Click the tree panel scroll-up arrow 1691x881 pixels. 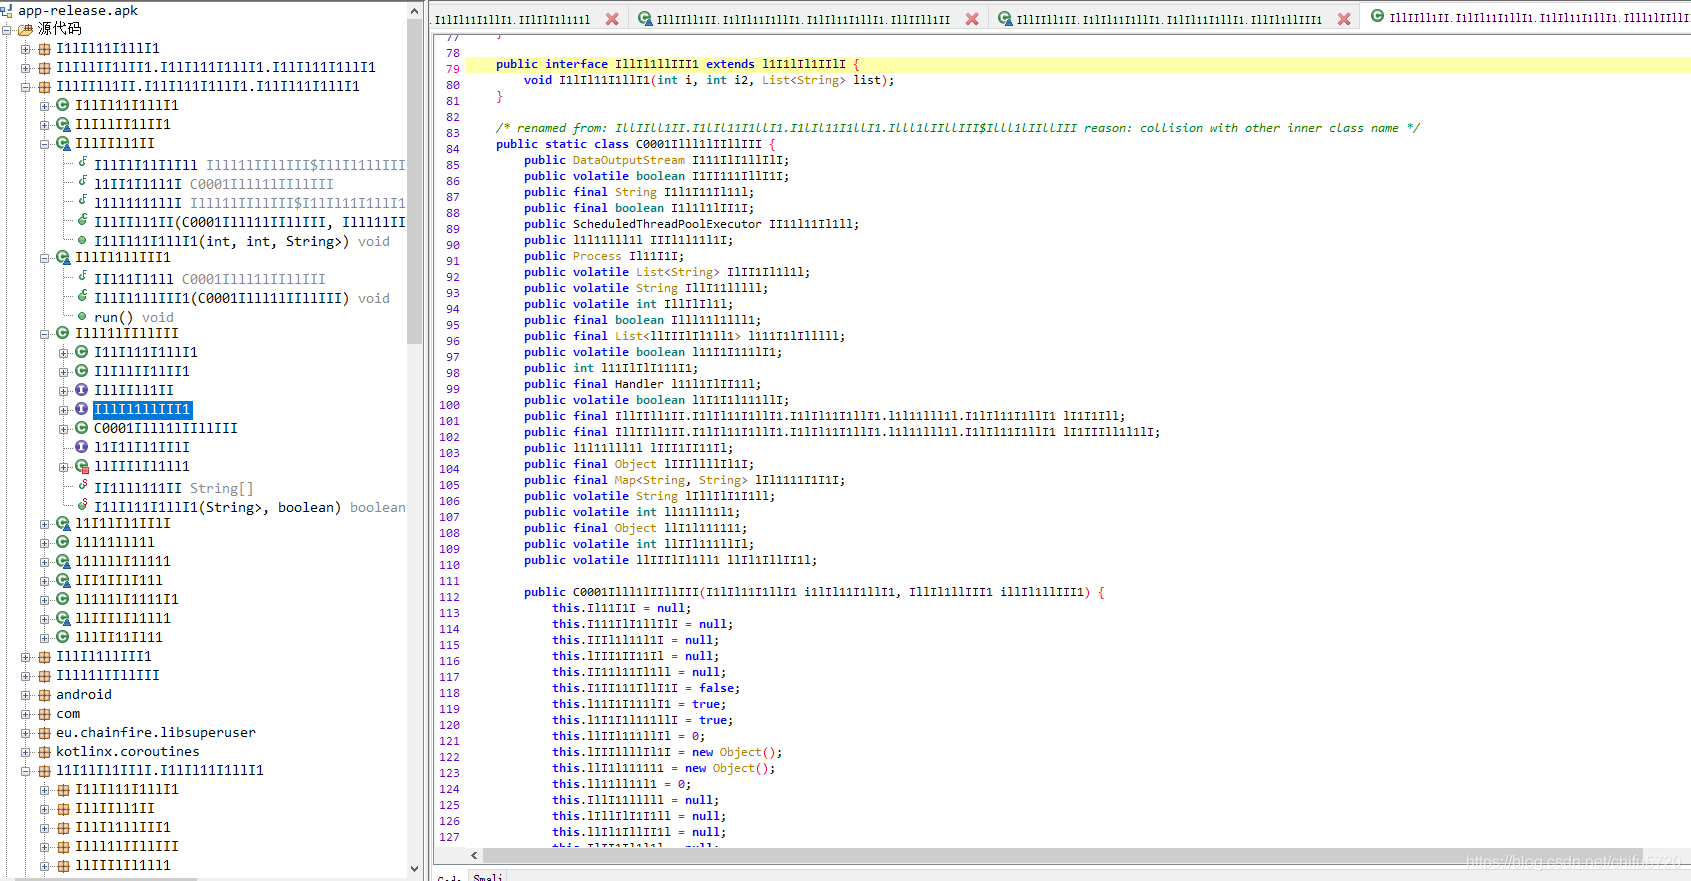[415, 11]
